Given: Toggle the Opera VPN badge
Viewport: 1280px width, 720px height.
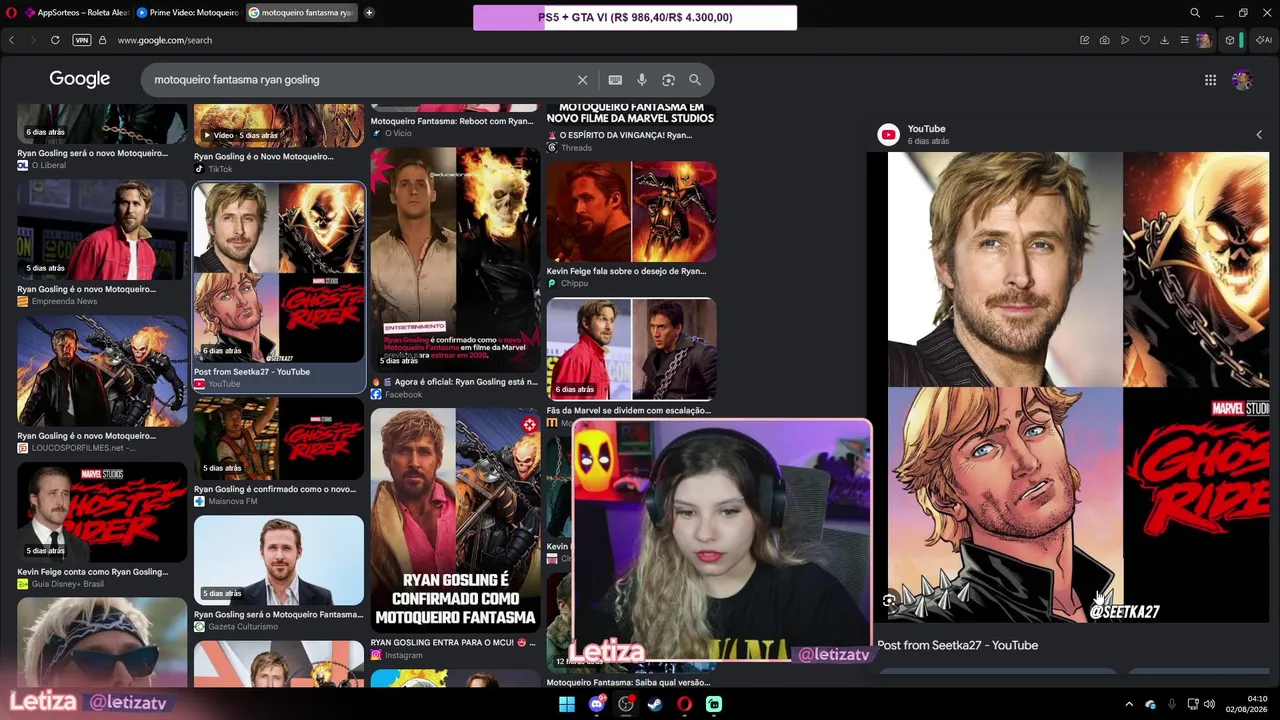Looking at the screenshot, I should tap(82, 40).
